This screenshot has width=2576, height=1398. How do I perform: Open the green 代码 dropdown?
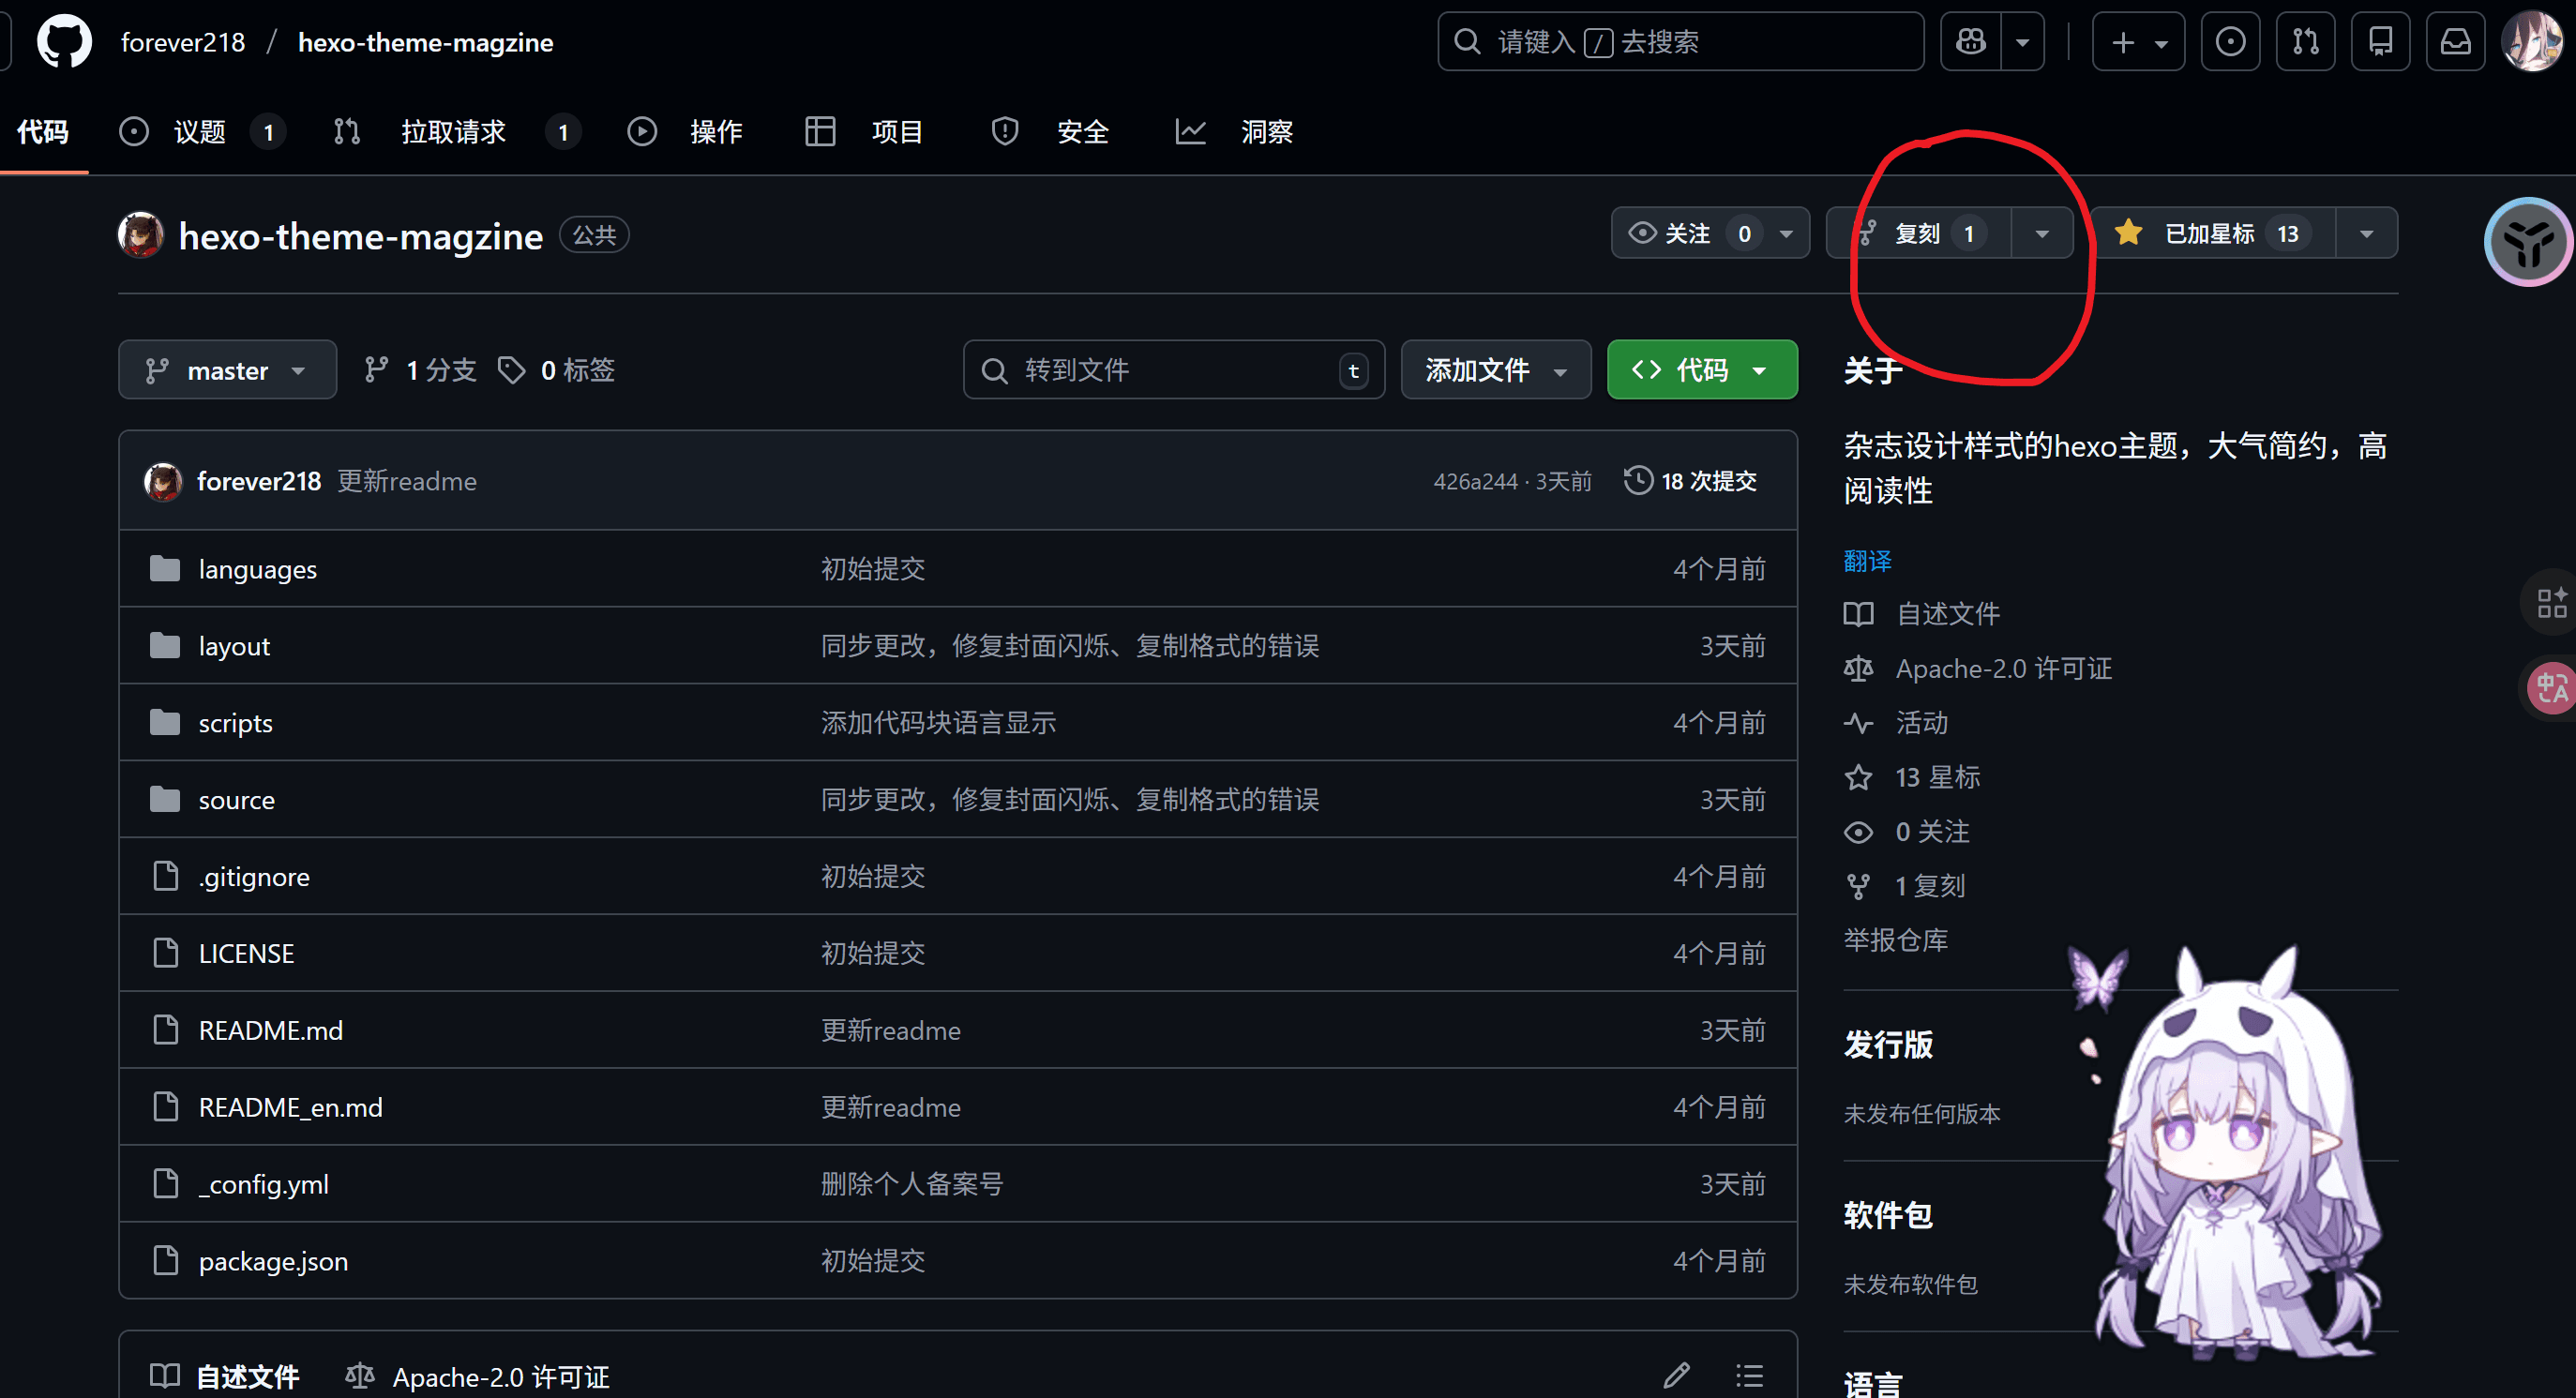click(1701, 371)
